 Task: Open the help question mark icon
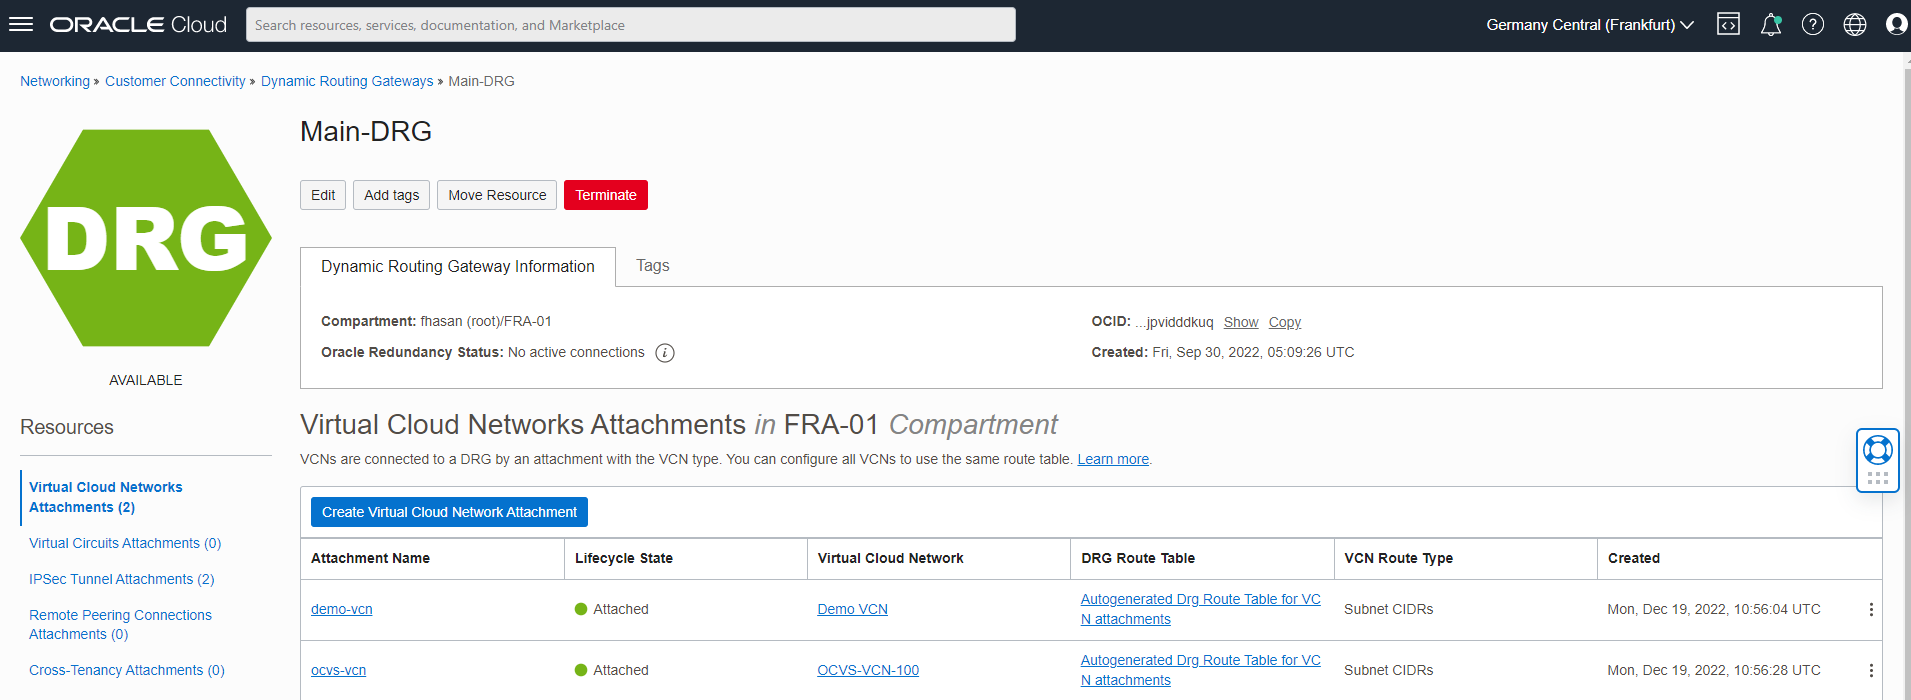pyautogui.click(x=1813, y=25)
